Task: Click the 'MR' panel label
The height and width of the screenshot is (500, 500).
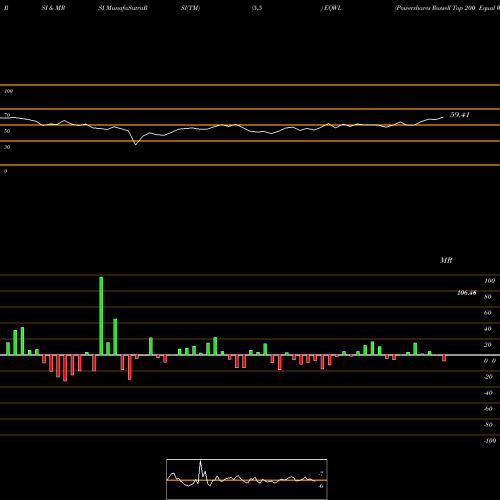Action: (x=446, y=260)
